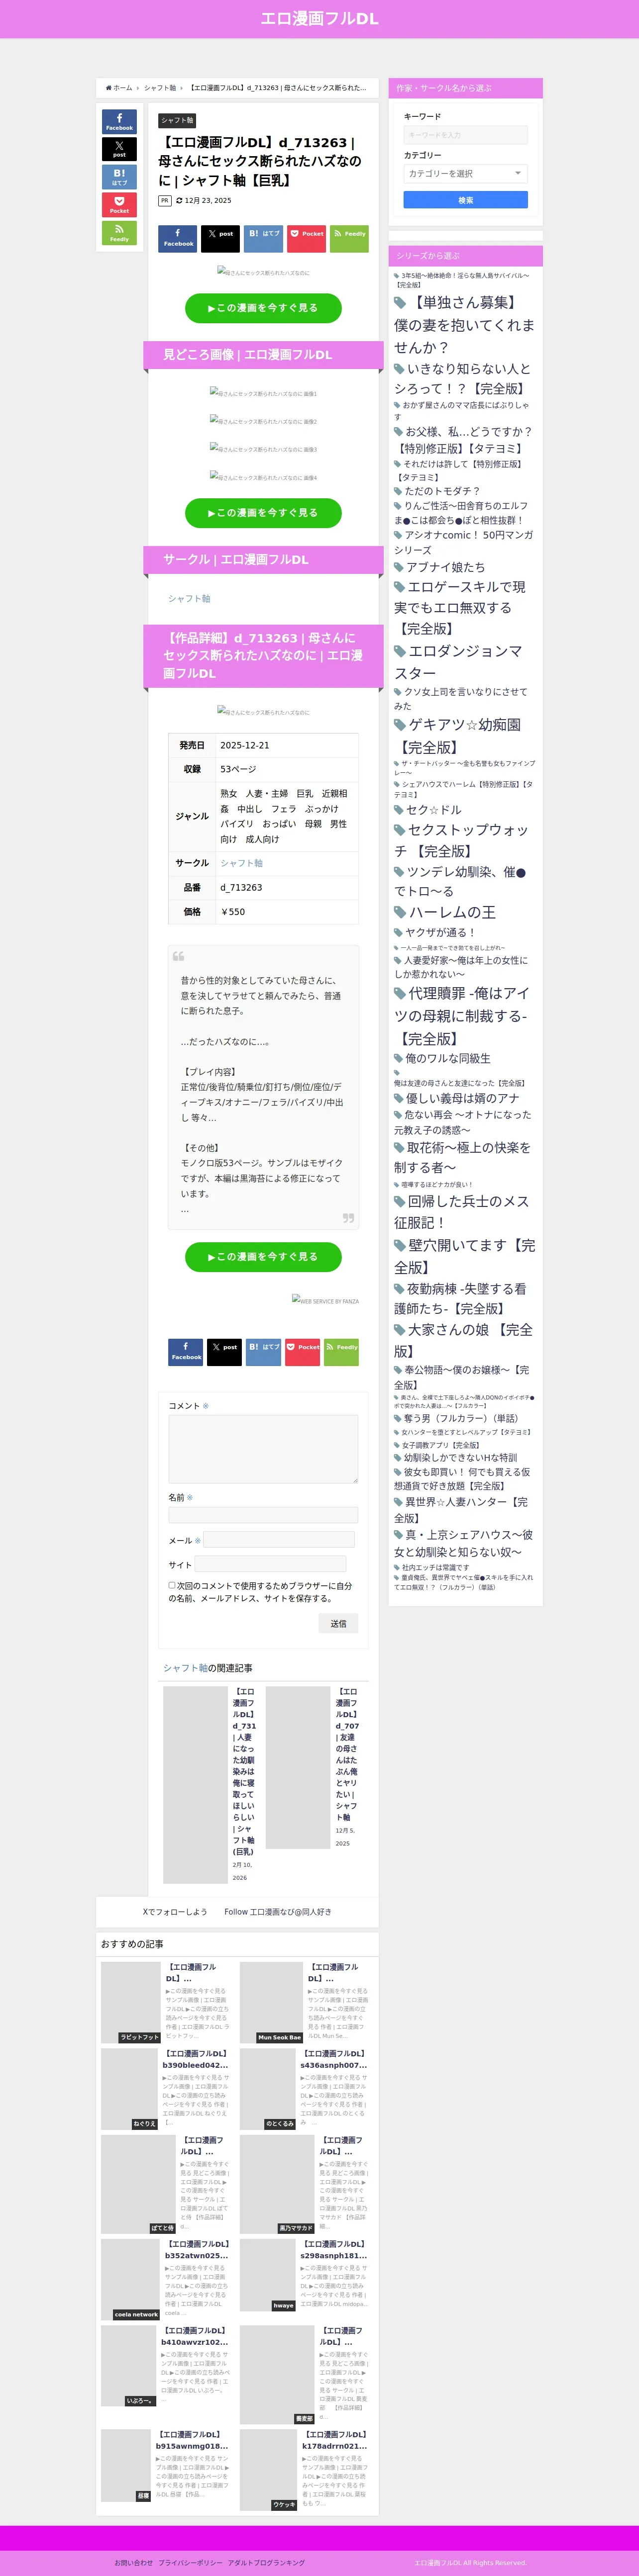
Task: Click the X post icon in left floating sidebar
Action: click(x=119, y=149)
